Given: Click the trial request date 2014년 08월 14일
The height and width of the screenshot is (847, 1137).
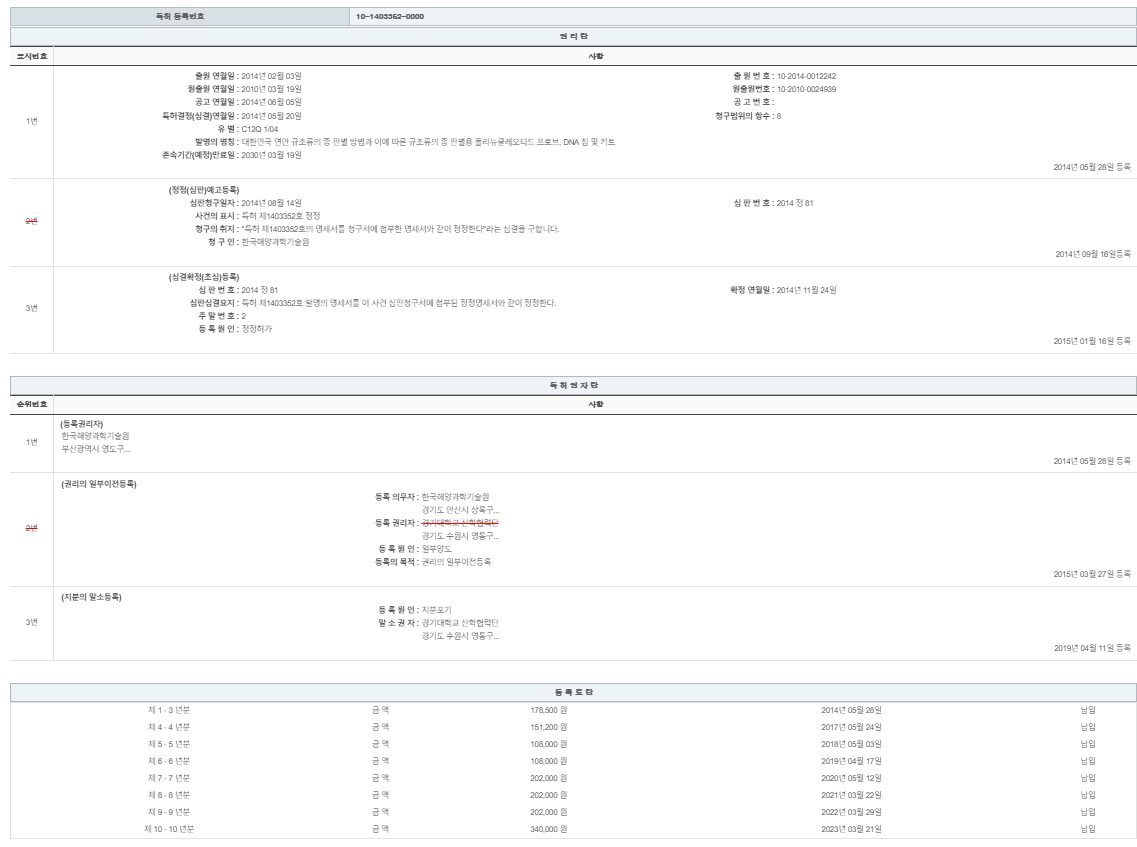Looking at the screenshot, I should 271,203.
